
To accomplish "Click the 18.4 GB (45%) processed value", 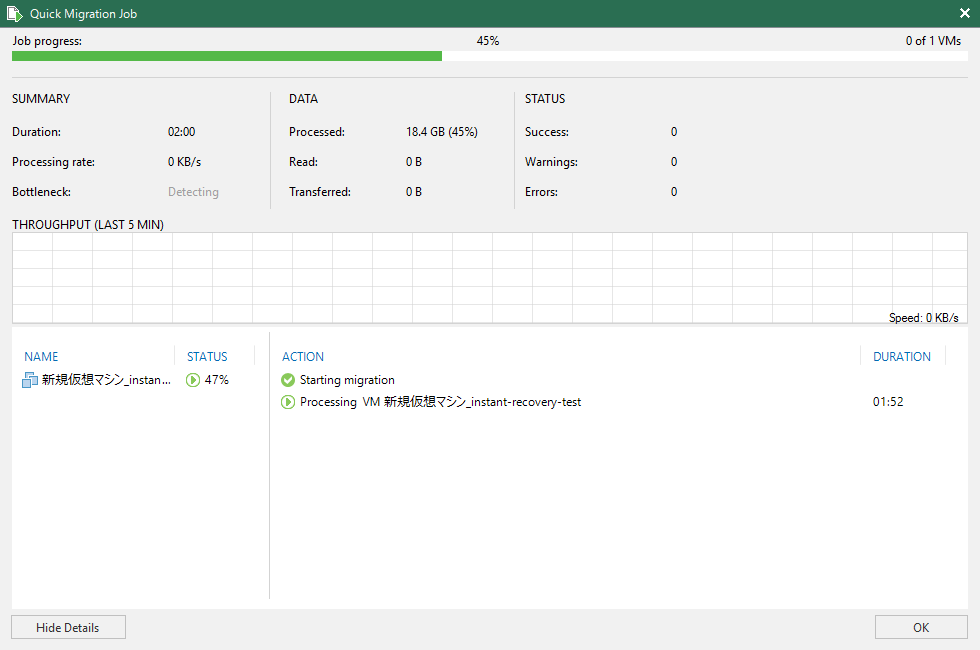I will 442,132.
